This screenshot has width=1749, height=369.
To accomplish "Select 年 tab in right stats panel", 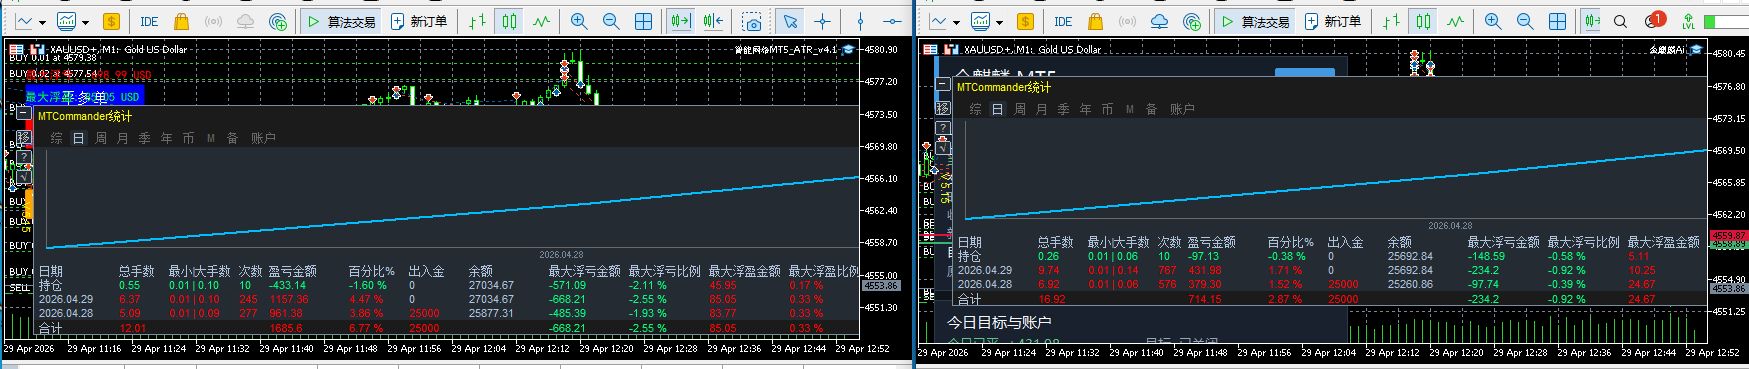I will 1085,109.
